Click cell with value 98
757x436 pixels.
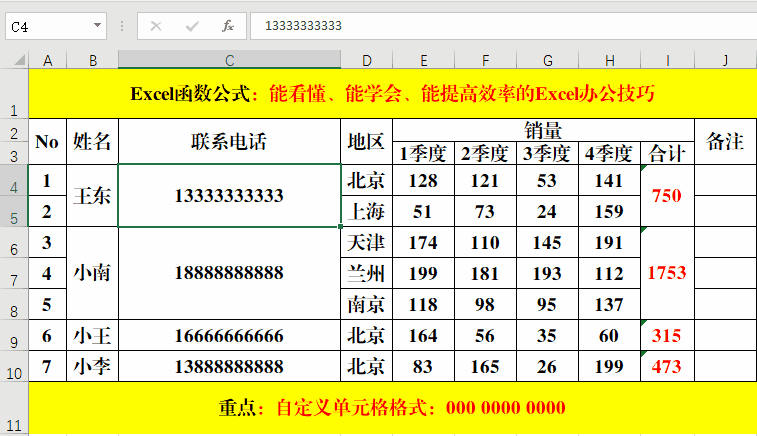tap(485, 304)
